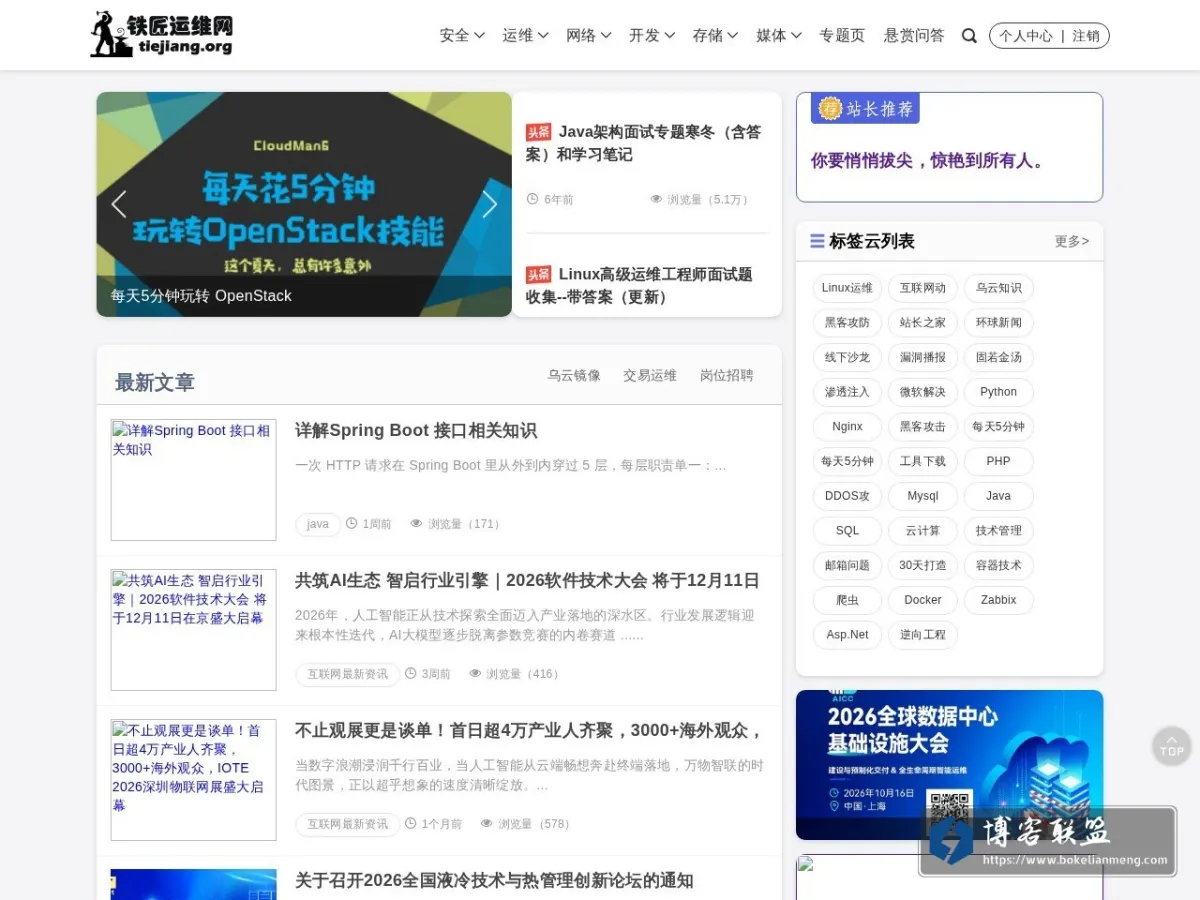Click 互联网最新资讯 tag under 共筑AI生态

coord(347,674)
